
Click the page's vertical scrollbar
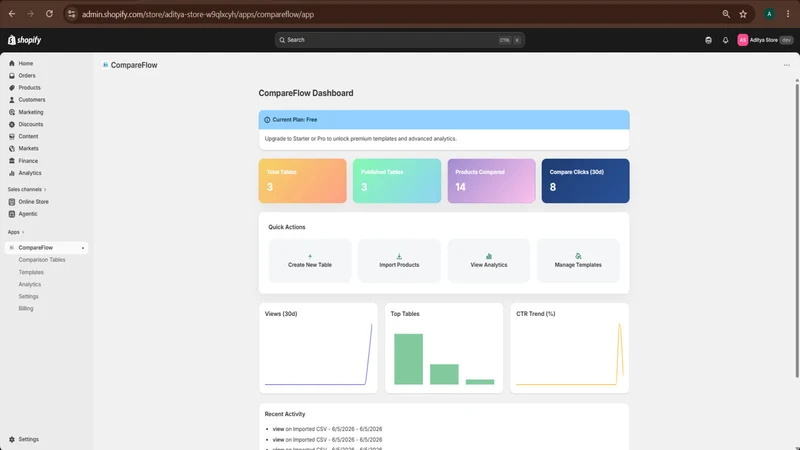tap(796, 230)
